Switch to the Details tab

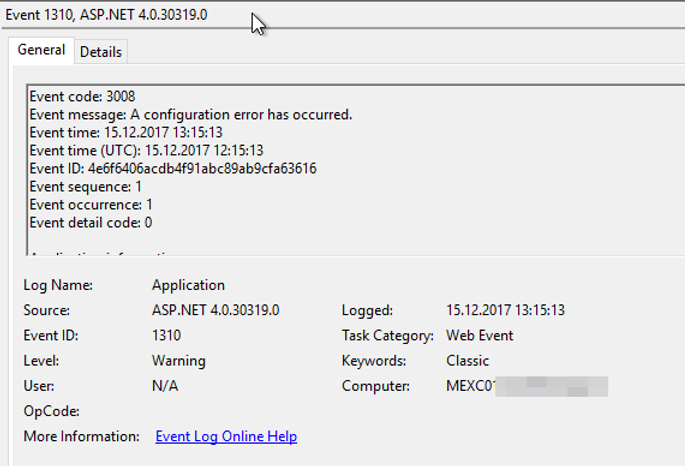point(100,51)
